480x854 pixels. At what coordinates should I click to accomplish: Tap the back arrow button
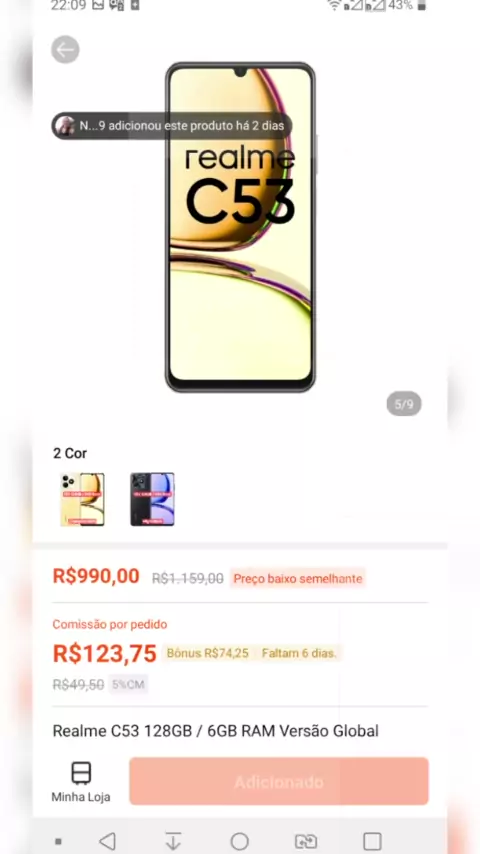pos(65,50)
